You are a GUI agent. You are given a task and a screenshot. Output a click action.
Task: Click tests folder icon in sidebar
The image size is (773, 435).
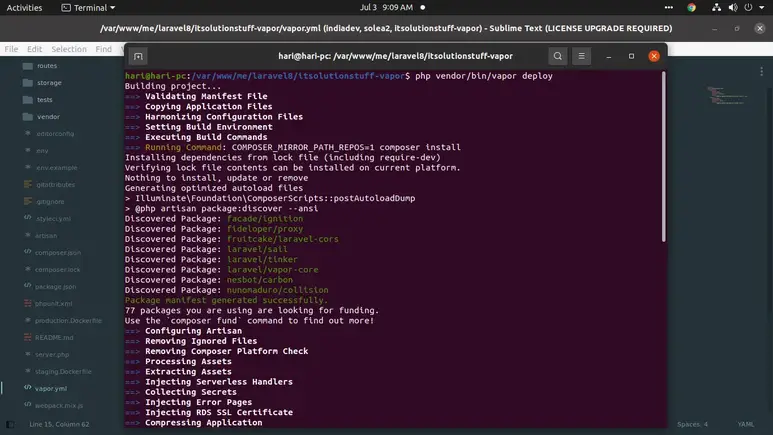[x=28, y=100]
